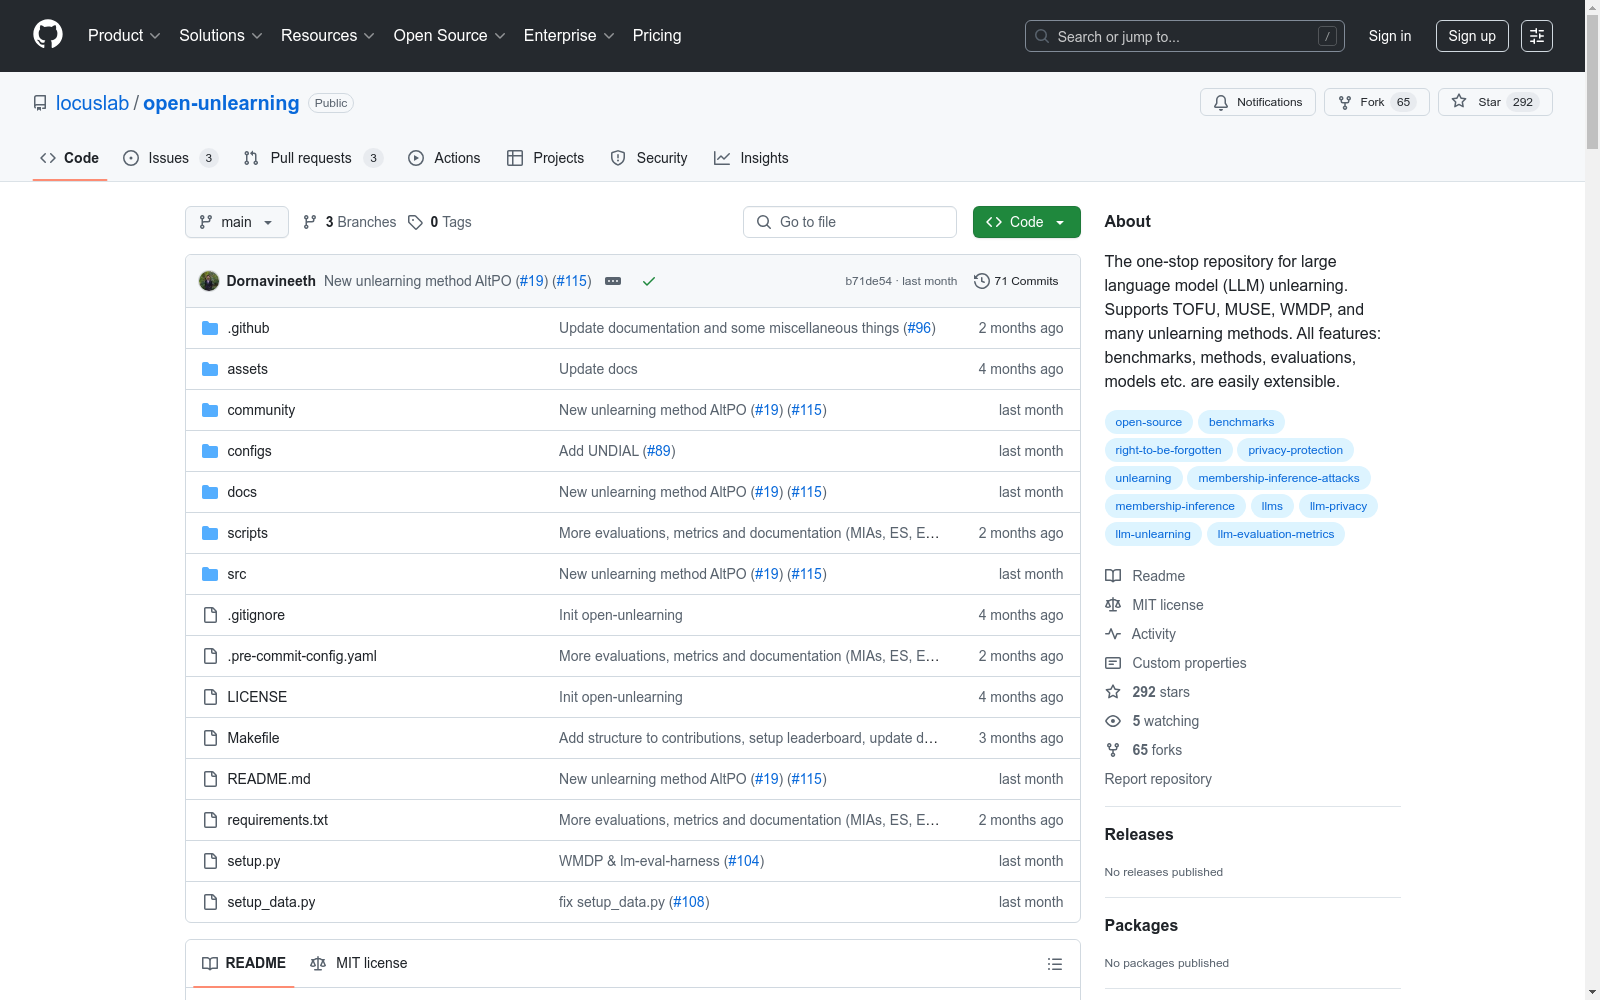Open the locuslab owner link
1600x1000 pixels.
click(x=92, y=103)
